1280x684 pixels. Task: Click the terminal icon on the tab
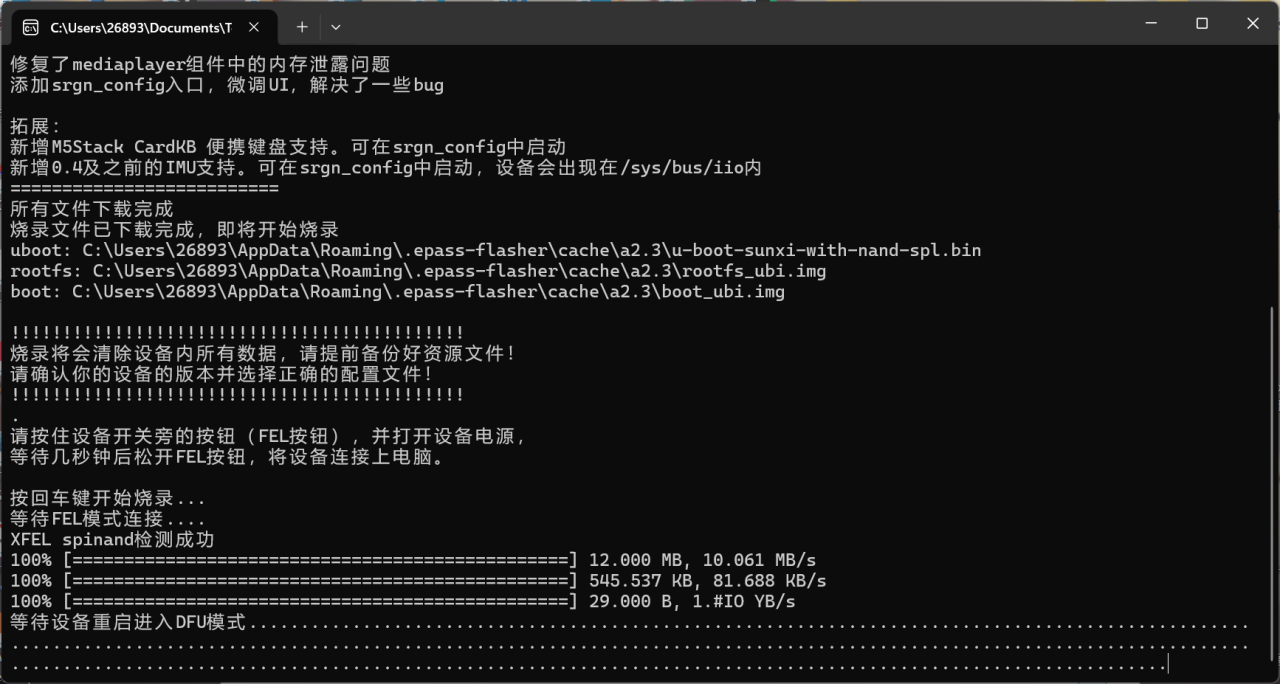(x=31, y=27)
